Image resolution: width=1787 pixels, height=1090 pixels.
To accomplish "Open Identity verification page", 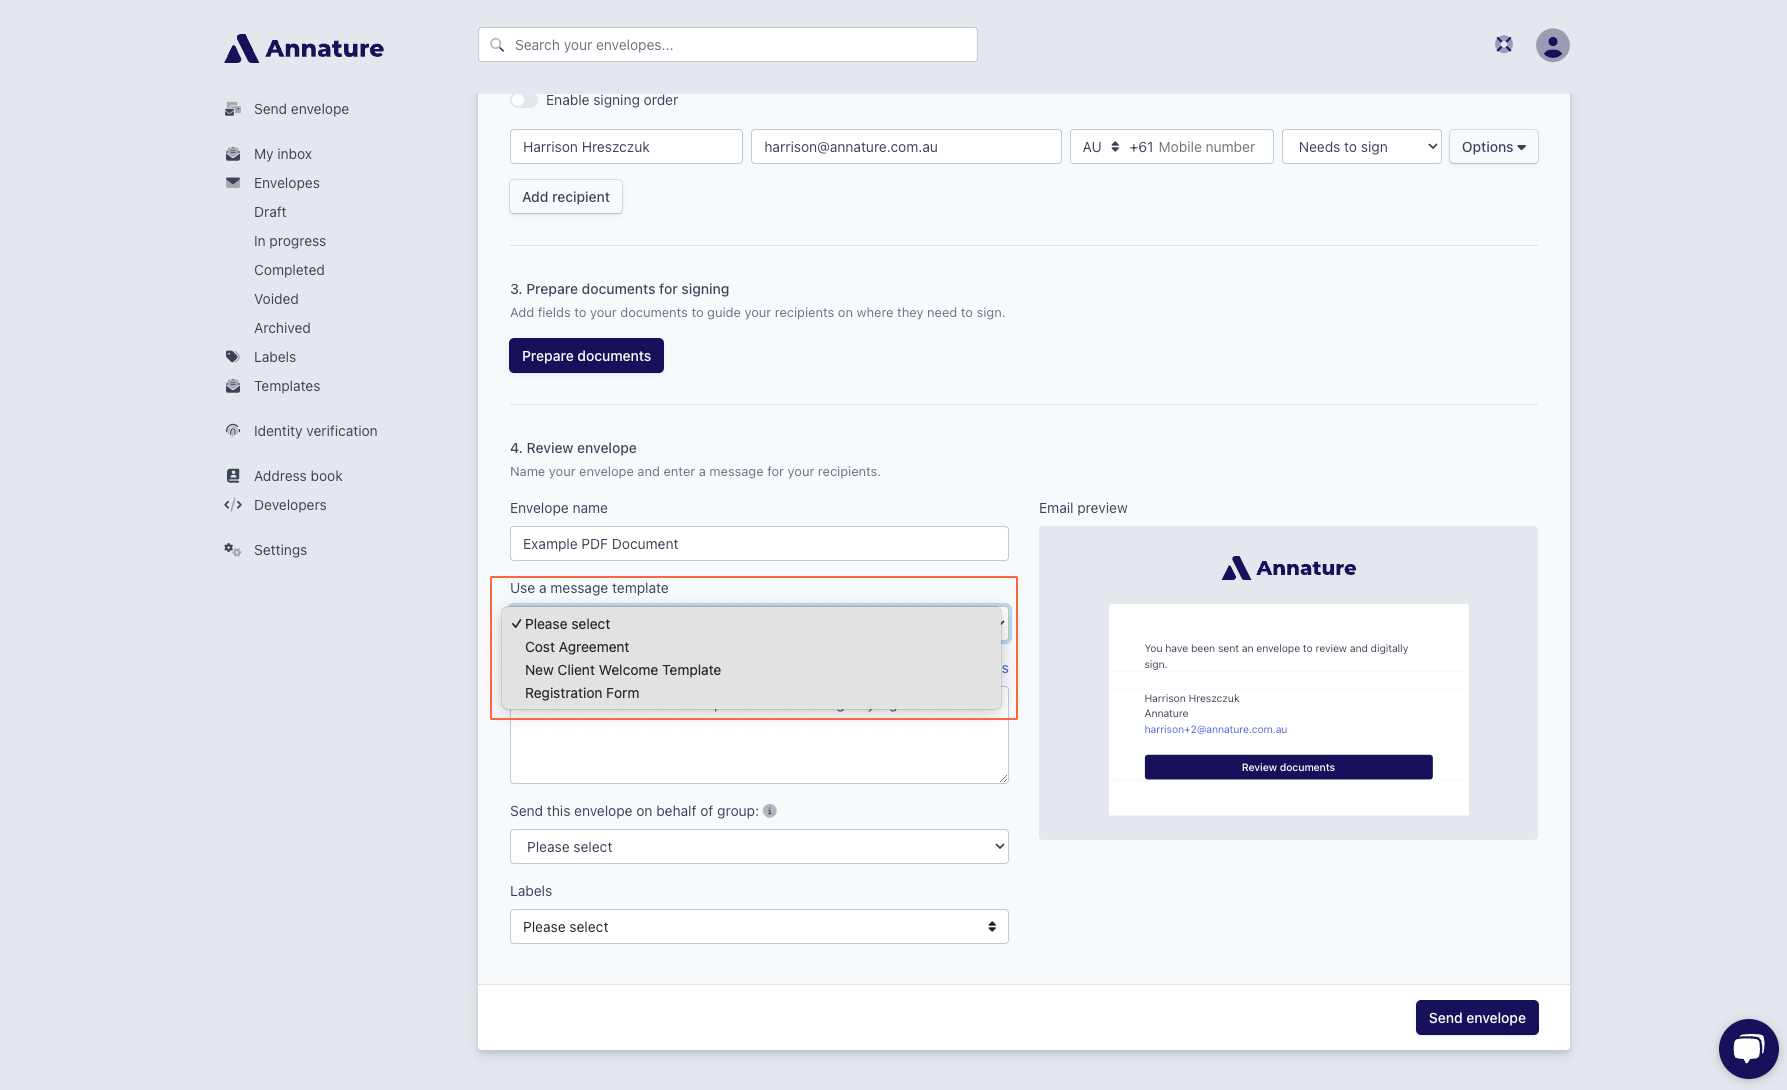I will 316,431.
